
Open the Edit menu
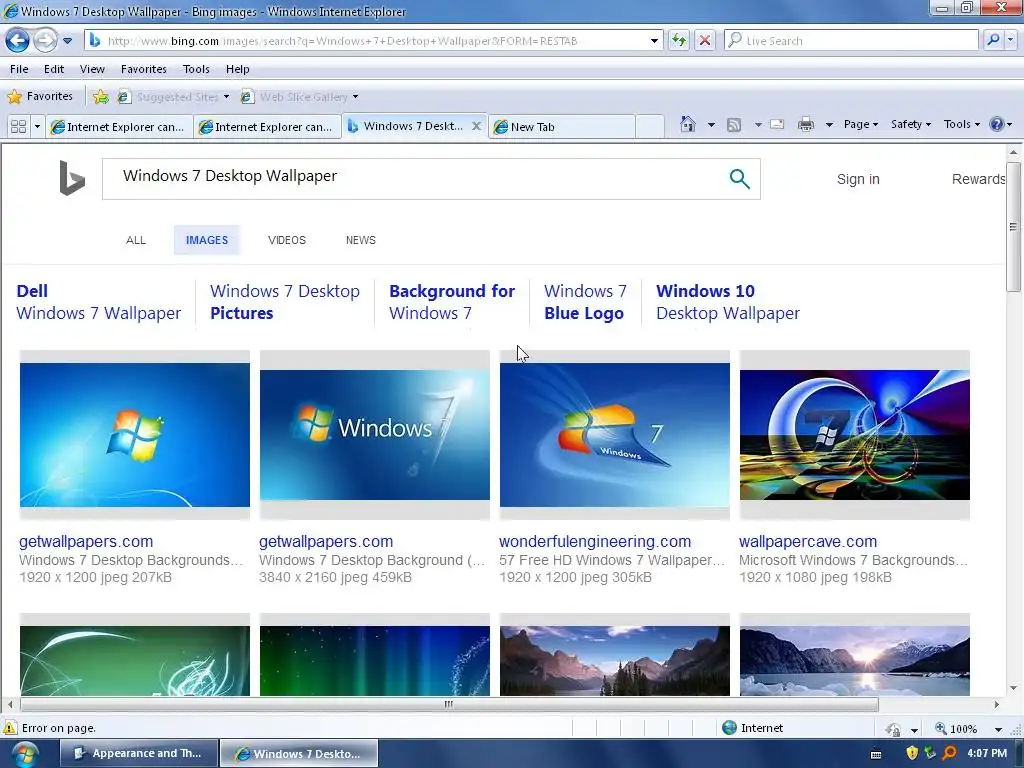(x=54, y=69)
